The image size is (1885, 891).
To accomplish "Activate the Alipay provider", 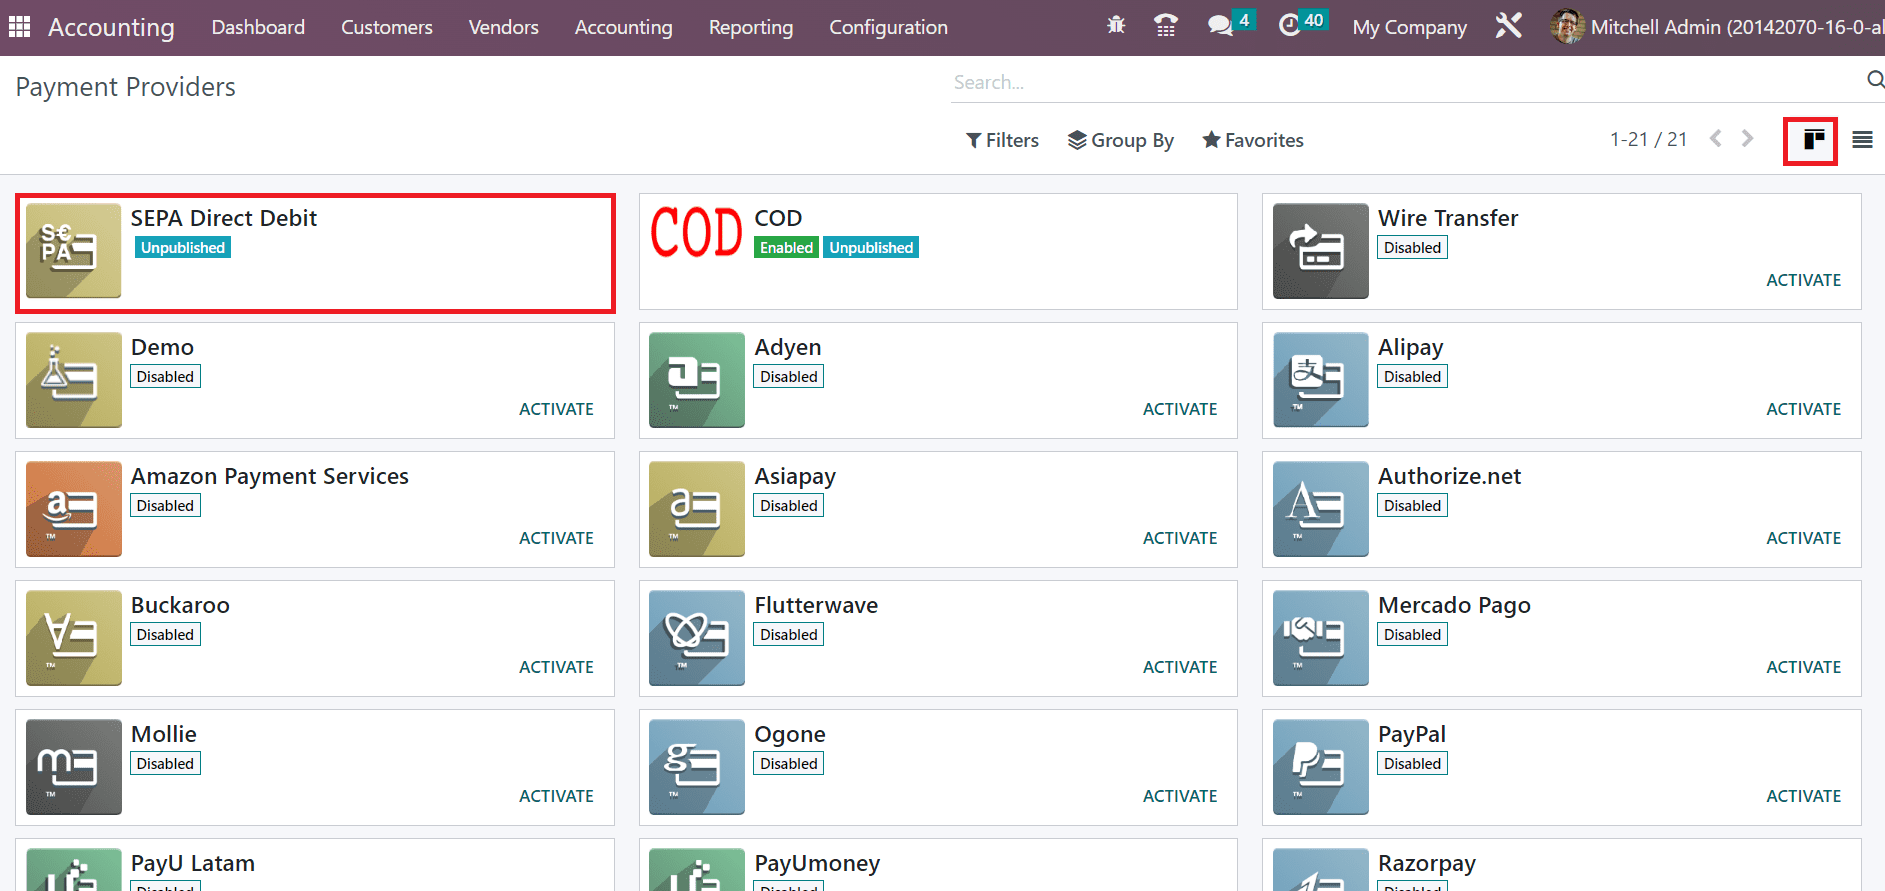I will (1803, 409).
